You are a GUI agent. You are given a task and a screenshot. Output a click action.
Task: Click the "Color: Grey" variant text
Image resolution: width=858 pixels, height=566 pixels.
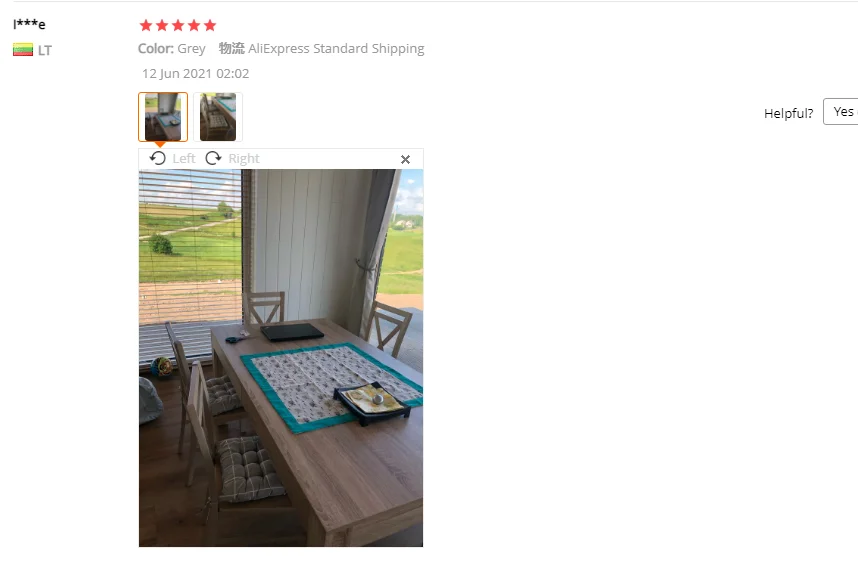click(172, 49)
